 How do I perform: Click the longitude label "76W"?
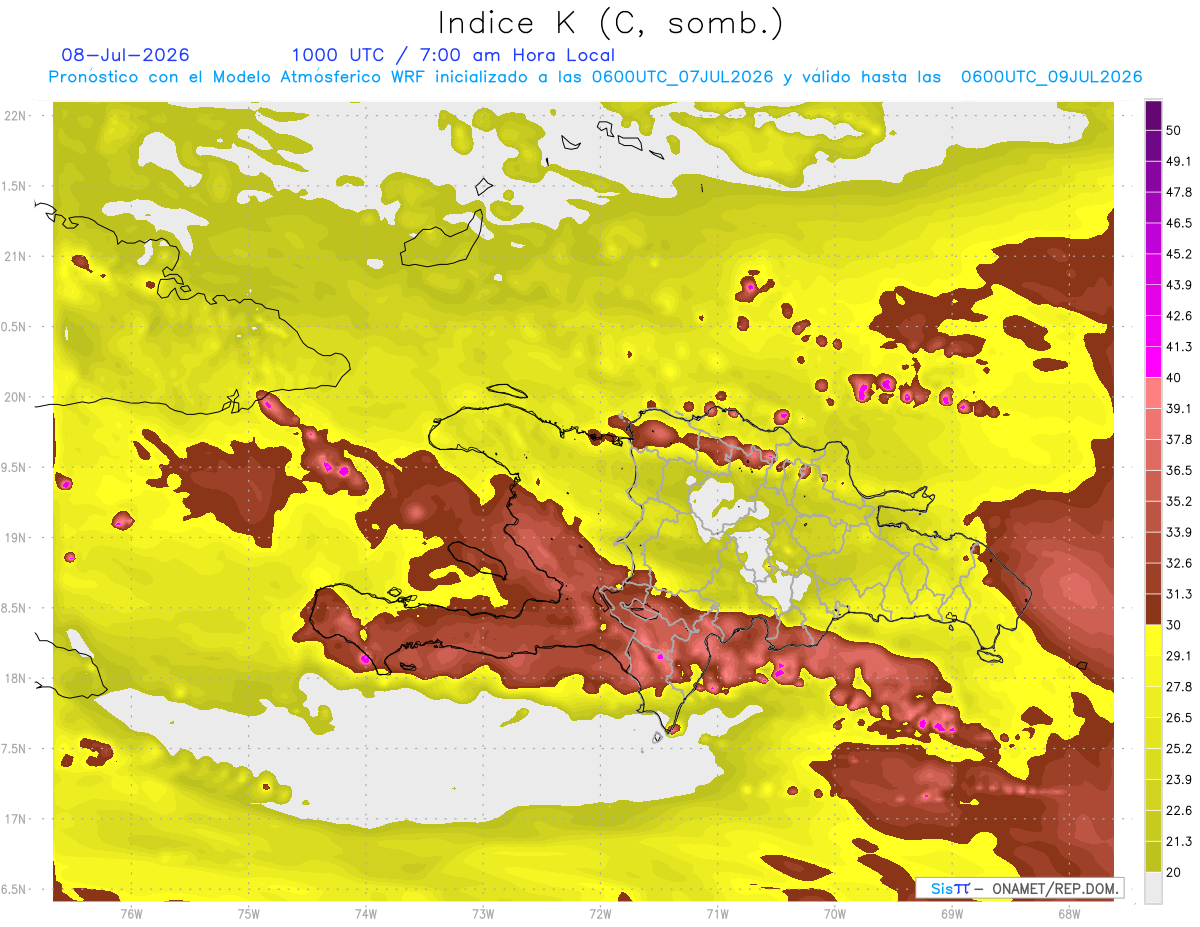pyautogui.click(x=131, y=914)
